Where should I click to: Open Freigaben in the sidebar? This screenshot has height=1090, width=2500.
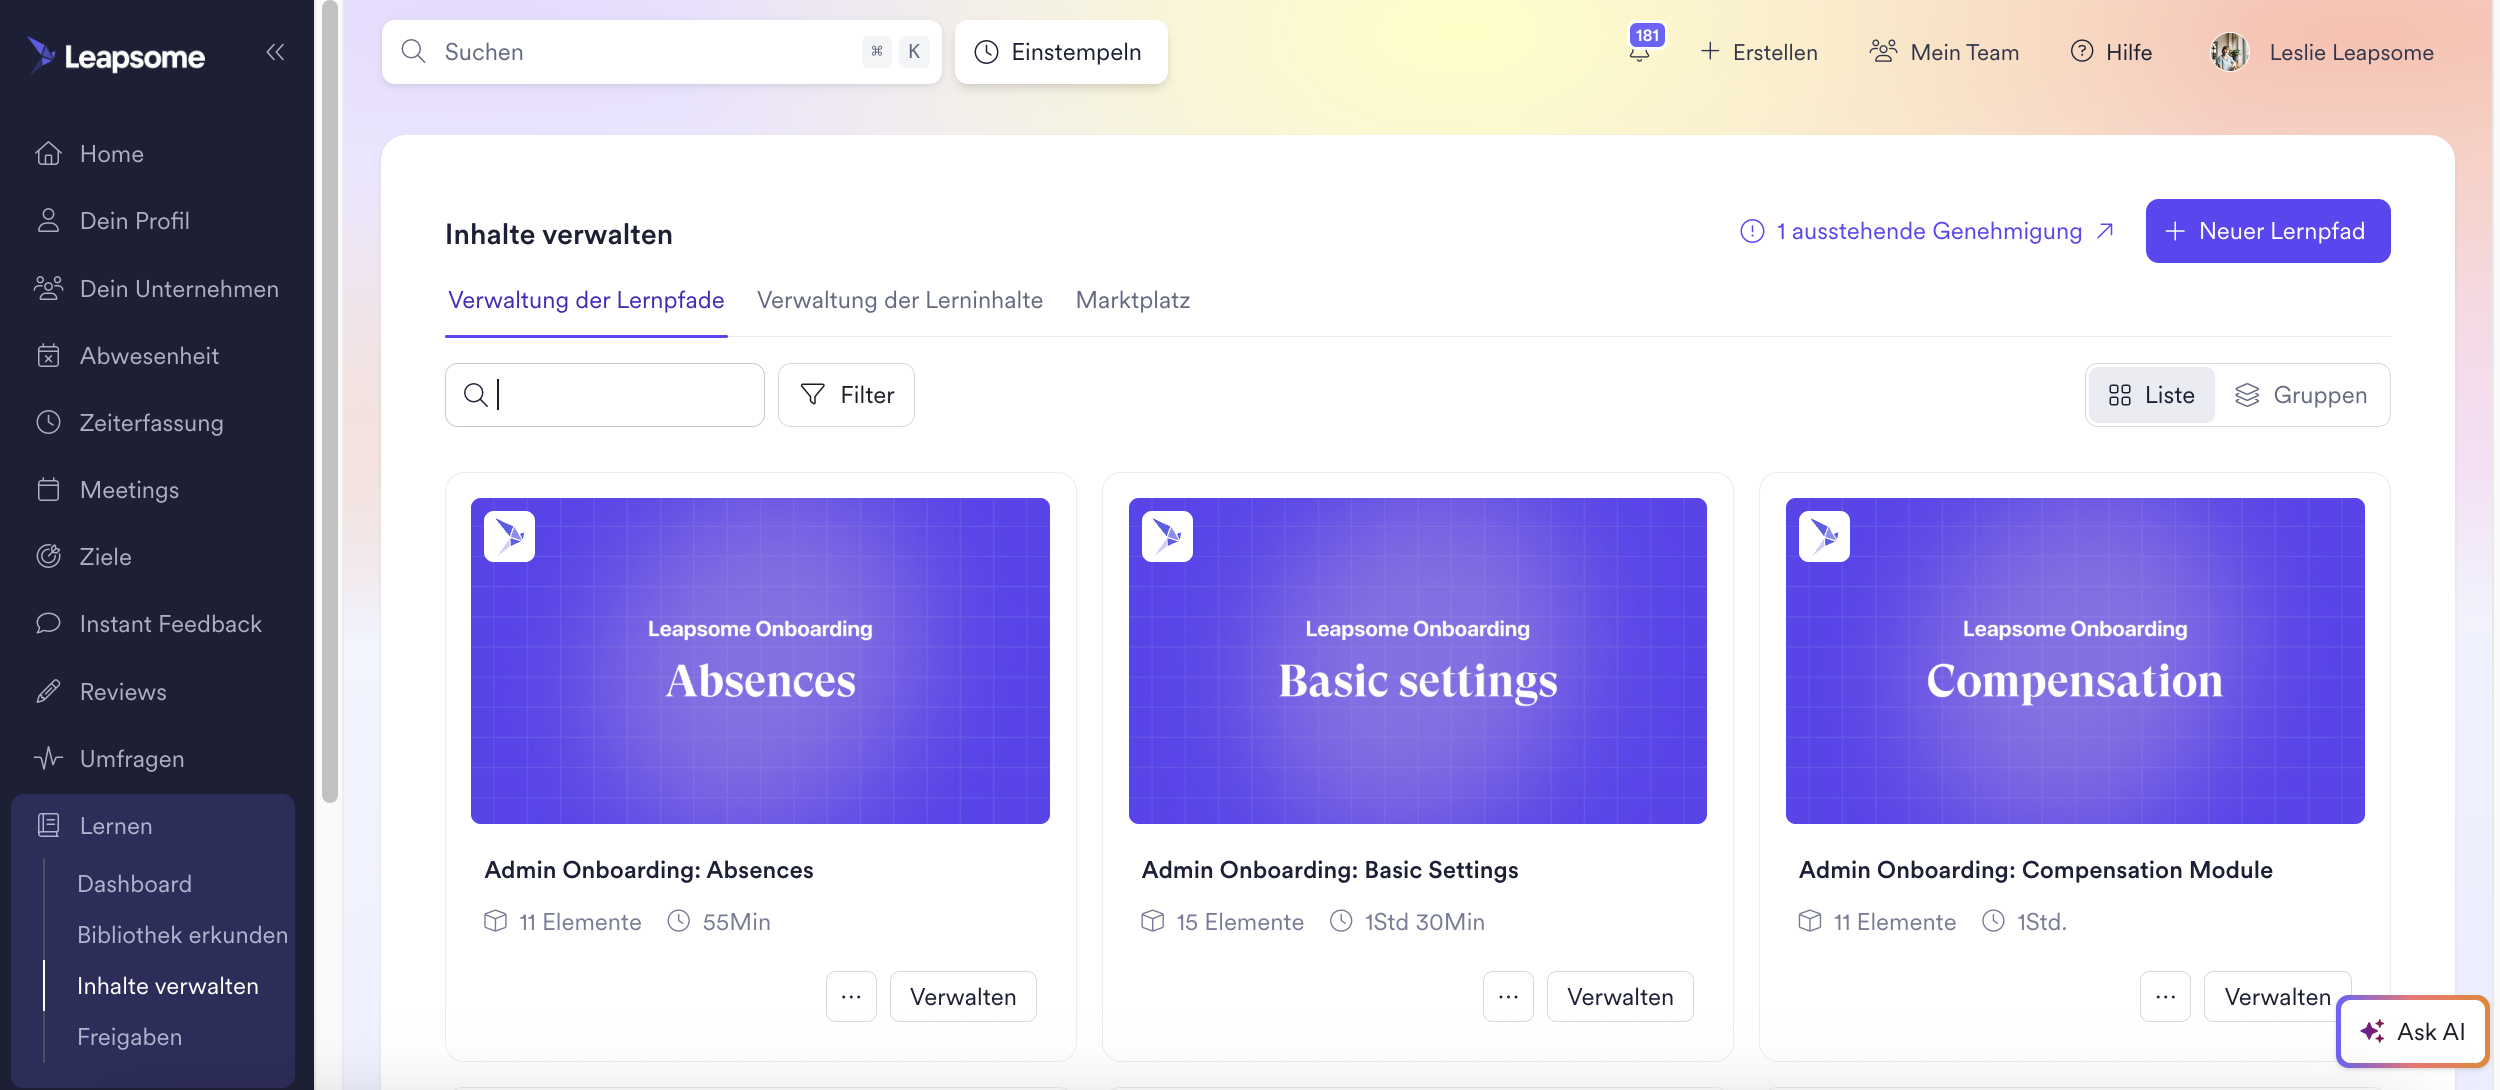(130, 1037)
